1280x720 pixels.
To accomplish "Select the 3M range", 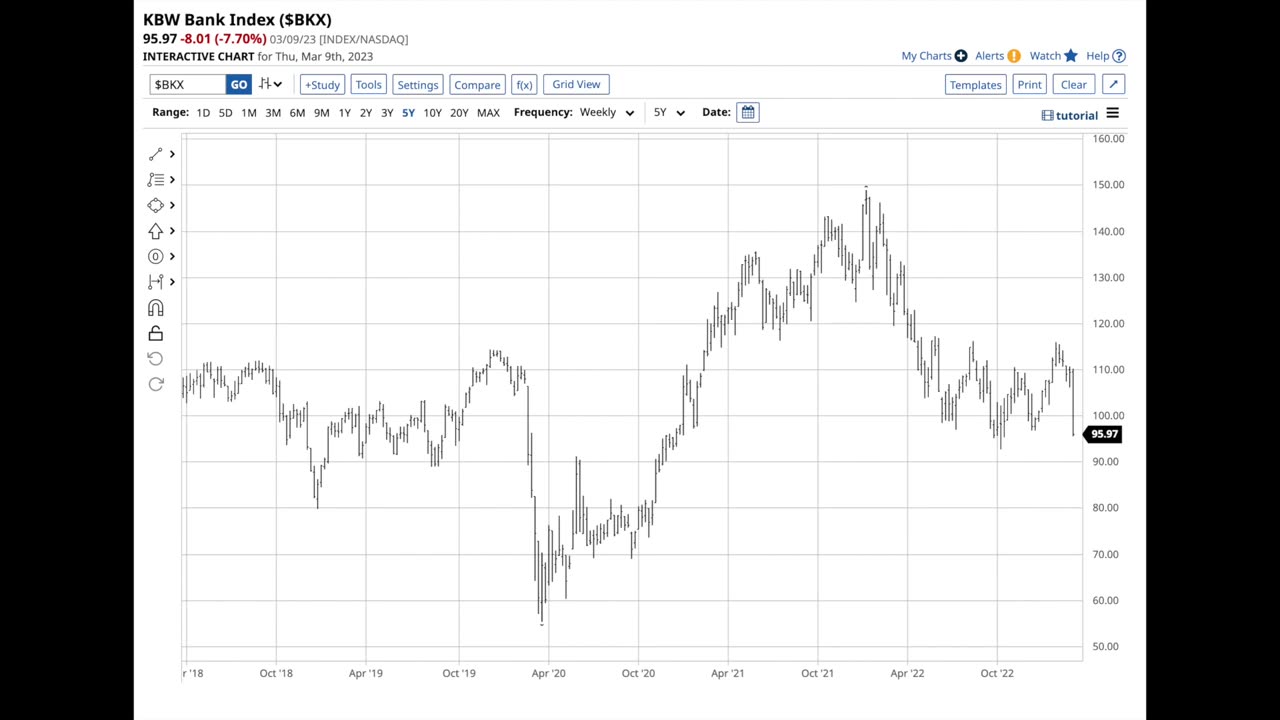I will pyautogui.click(x=273, y=113).
